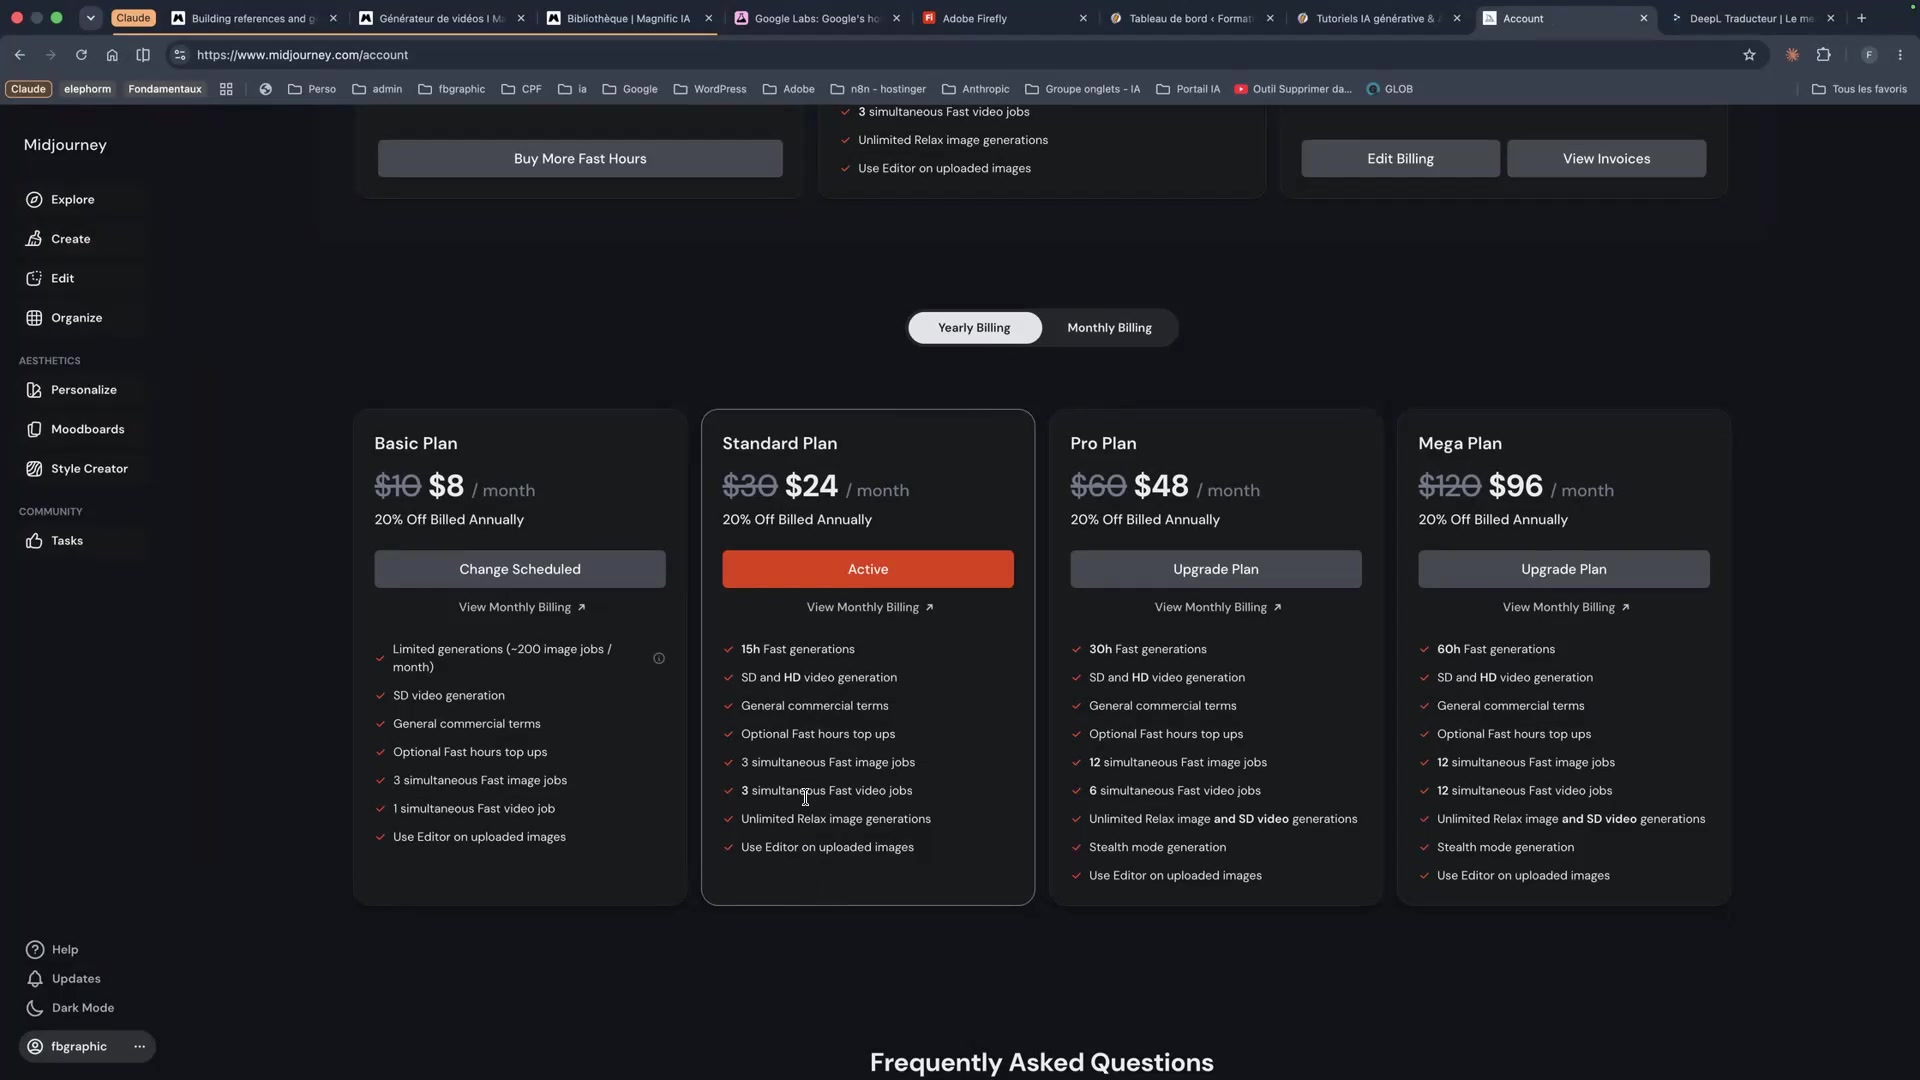Image resolution: width=1920 pixels, height=1080 pixels.
Task: Open Updates notifications
Action: pos(63,979)
